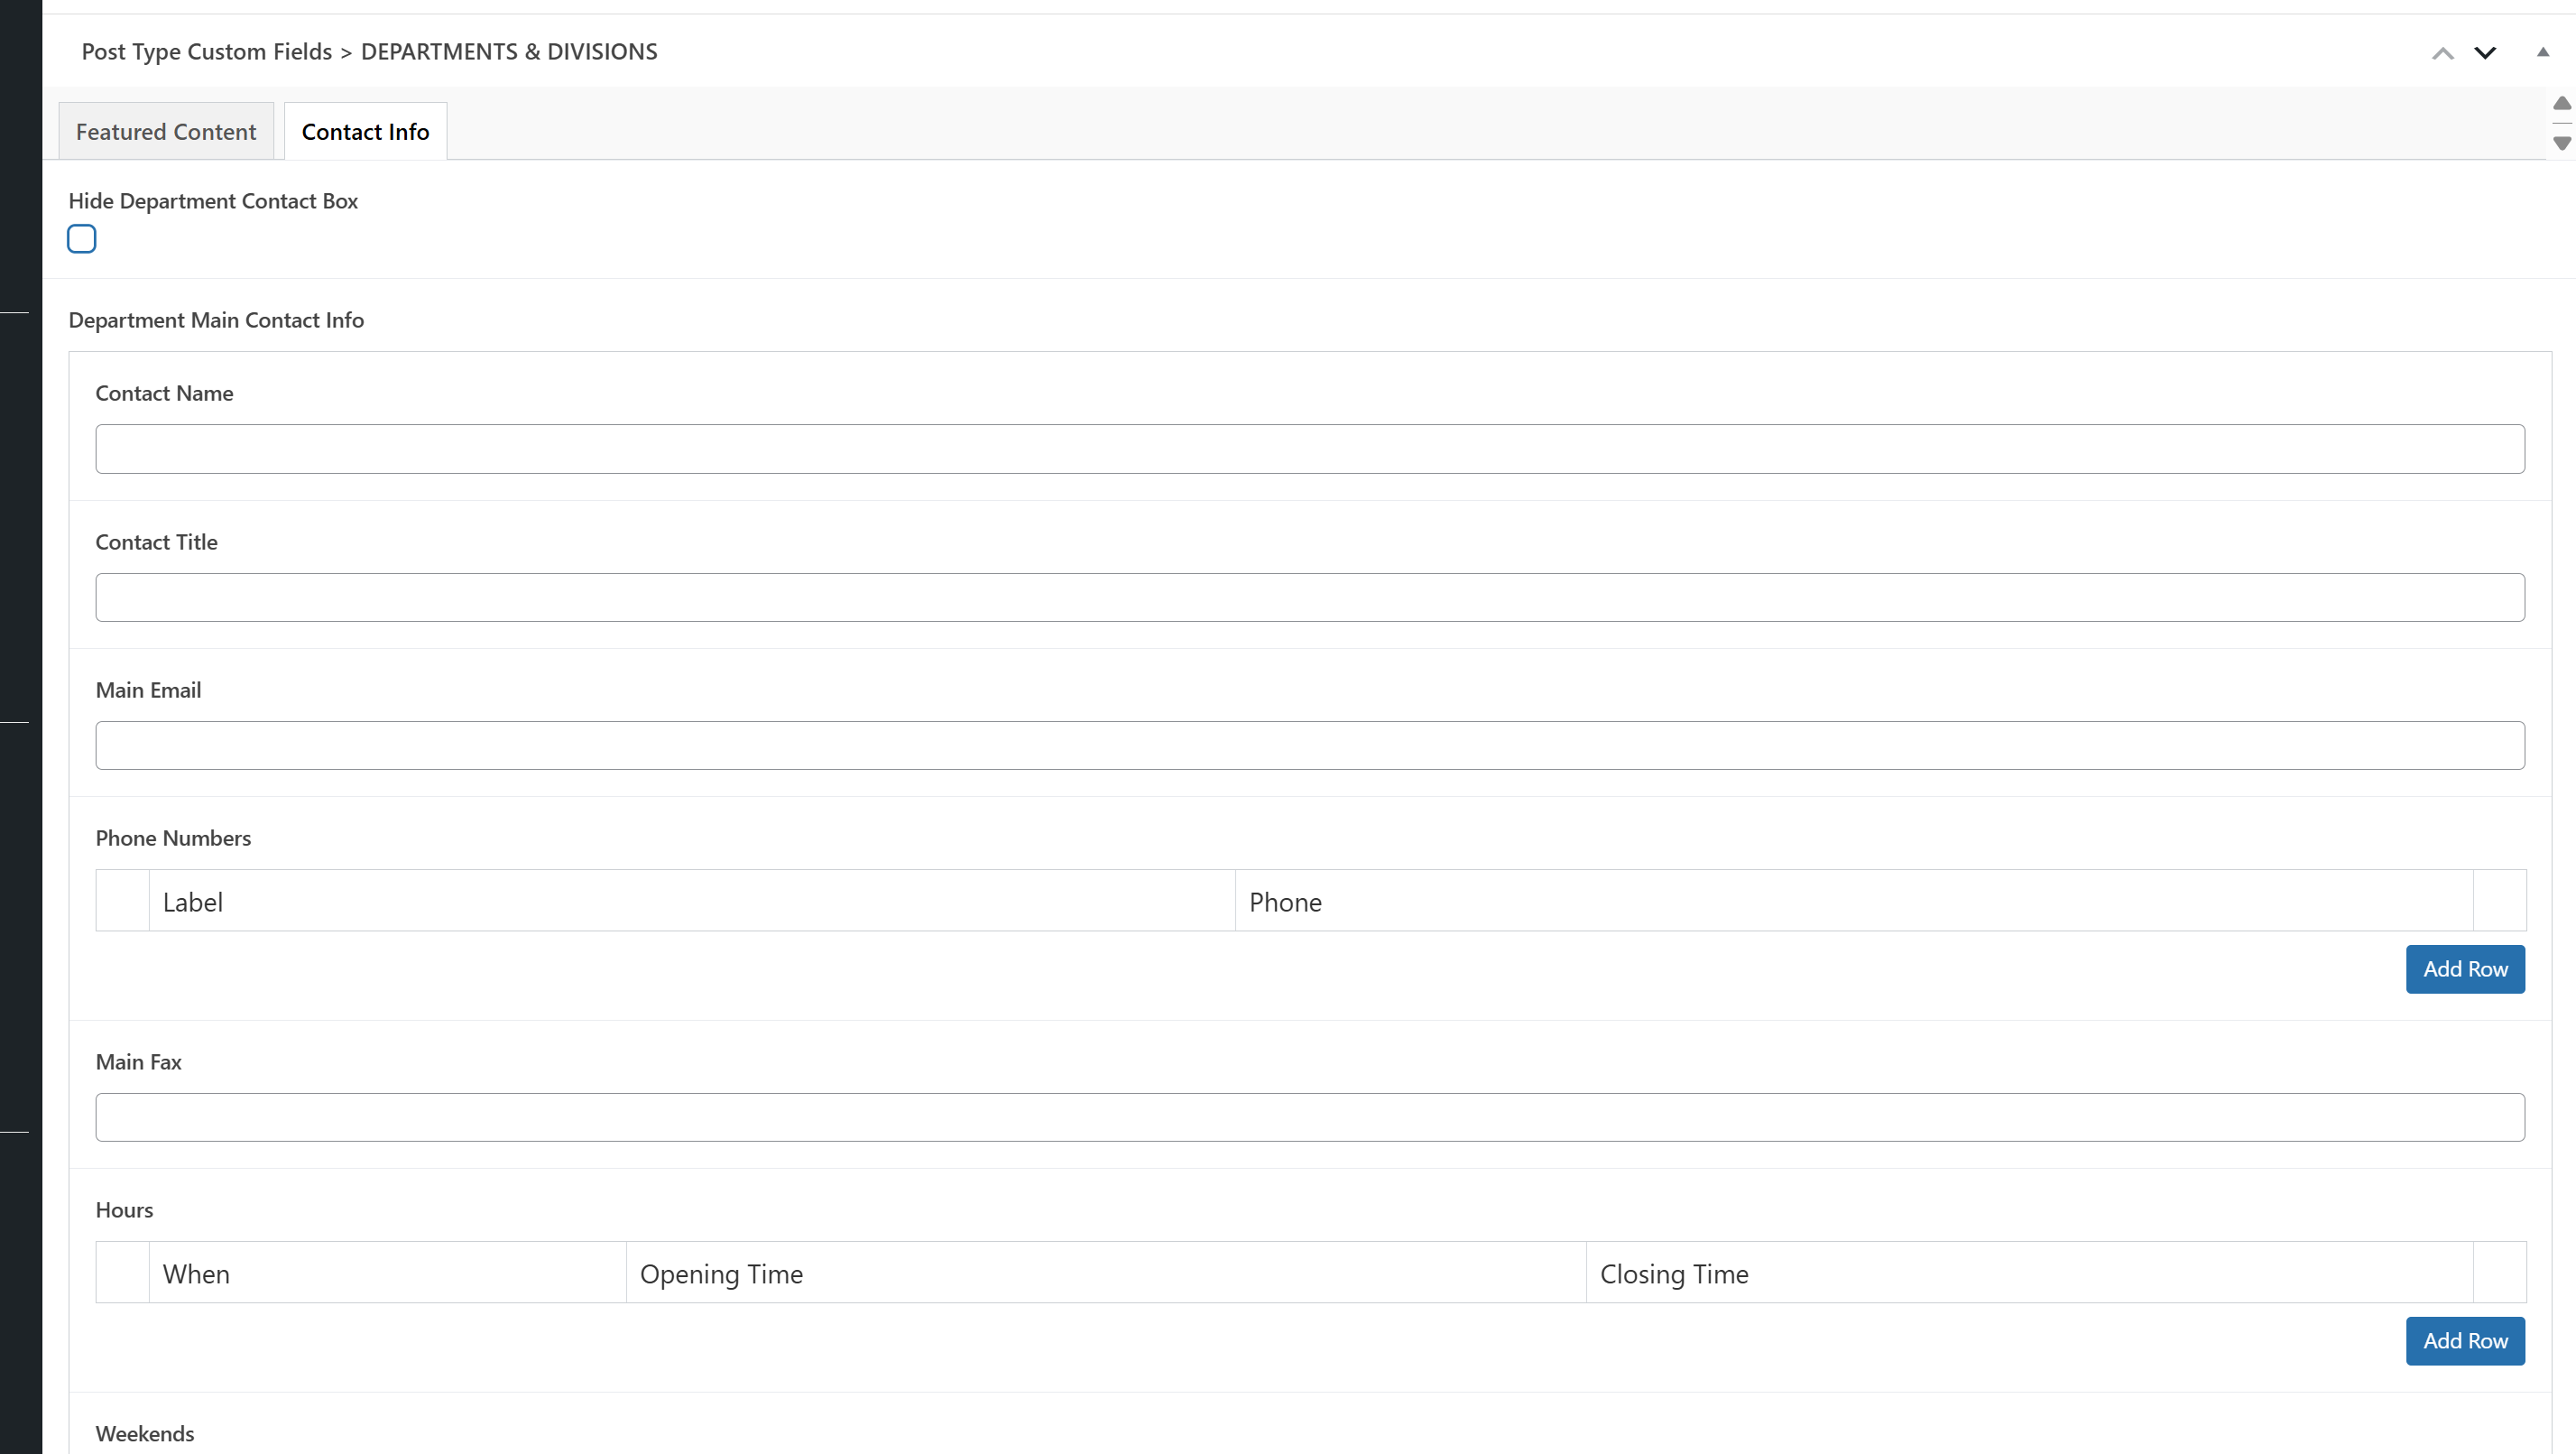
Task: Enable Hide Department Contact Box checkbox
Action: point(82,239)
